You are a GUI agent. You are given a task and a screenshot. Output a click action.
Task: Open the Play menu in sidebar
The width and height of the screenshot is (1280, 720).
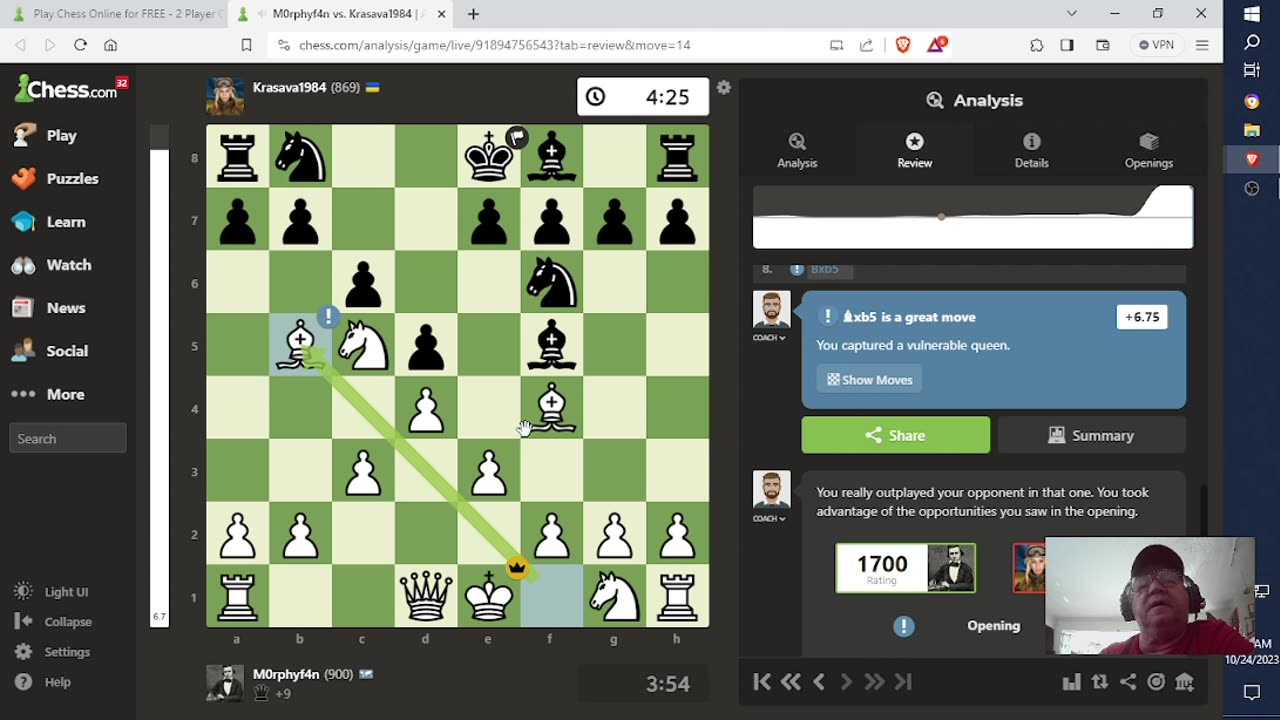[45, 135]
